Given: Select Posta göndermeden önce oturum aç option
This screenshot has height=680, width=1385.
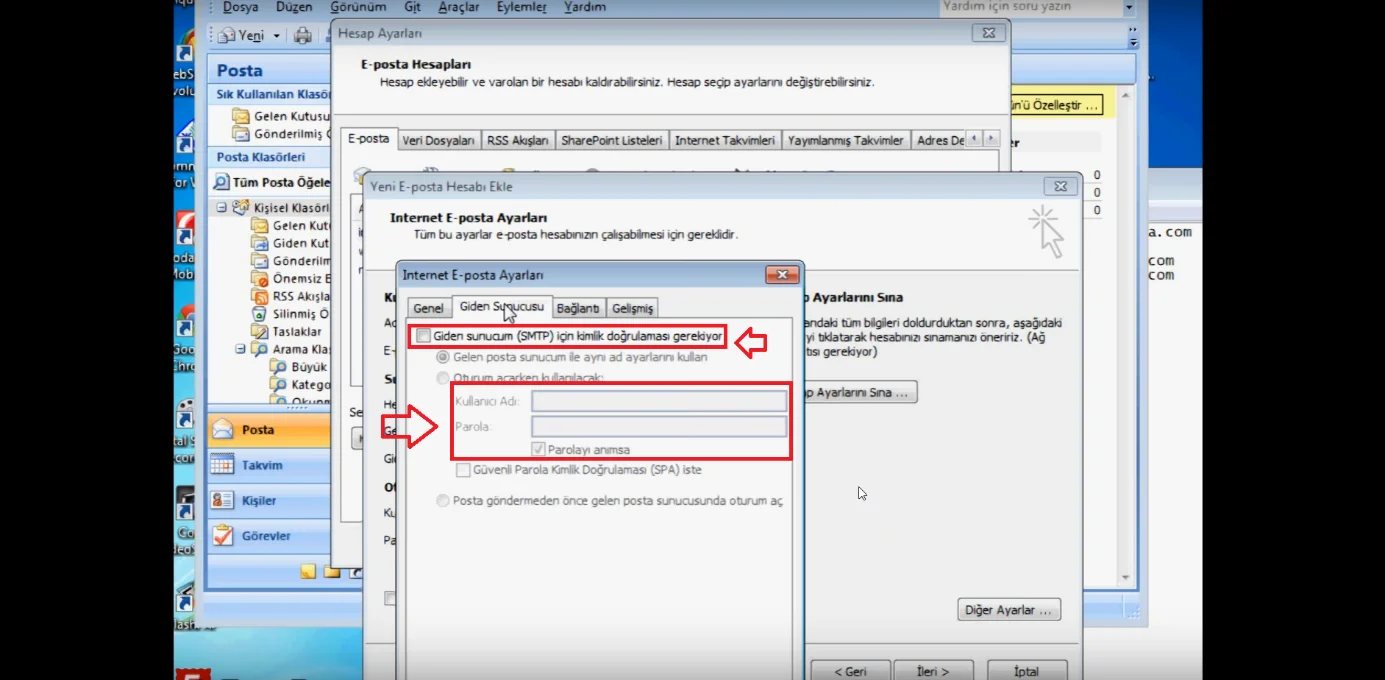Looking at the screenshot, I should [443, 501].
